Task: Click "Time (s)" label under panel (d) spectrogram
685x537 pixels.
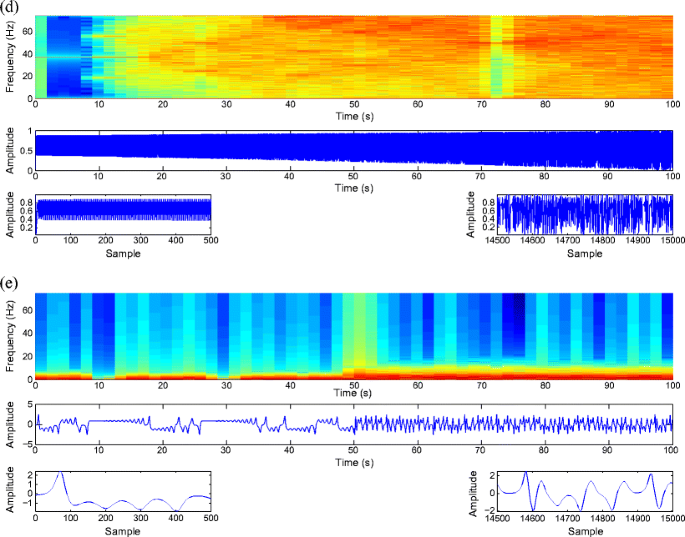Action: pyautogui.click(x=354, y=116)
